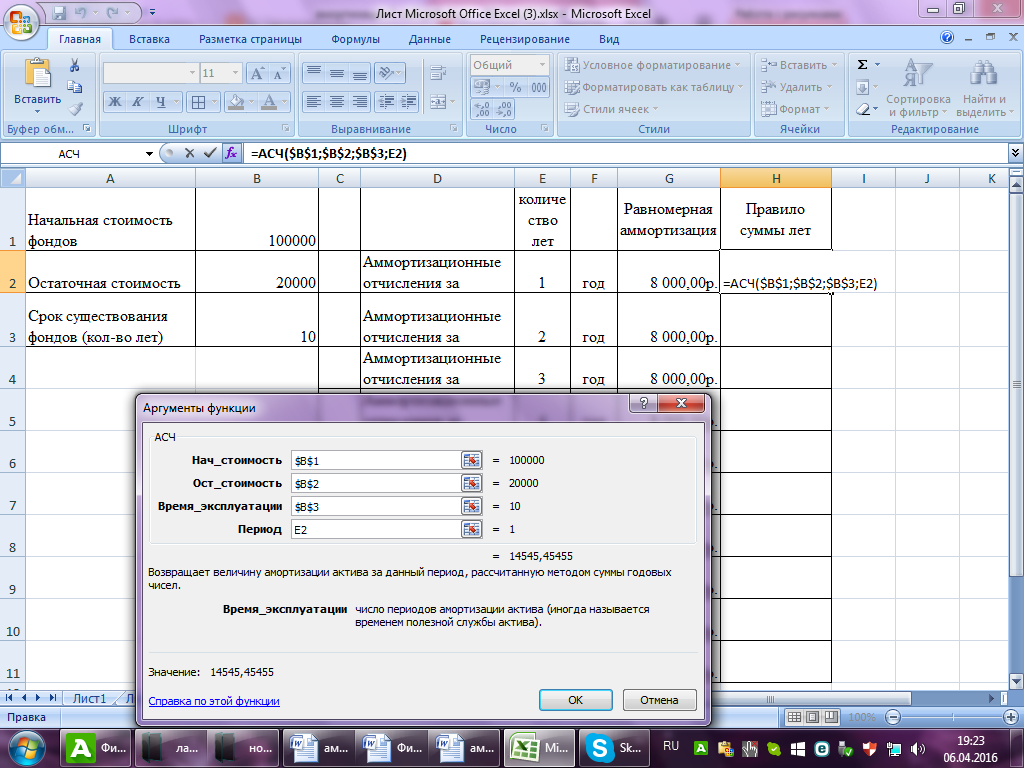Click the Paste clipboard icon
Viewport: 1024px width, 768px height.
[37, 73]
